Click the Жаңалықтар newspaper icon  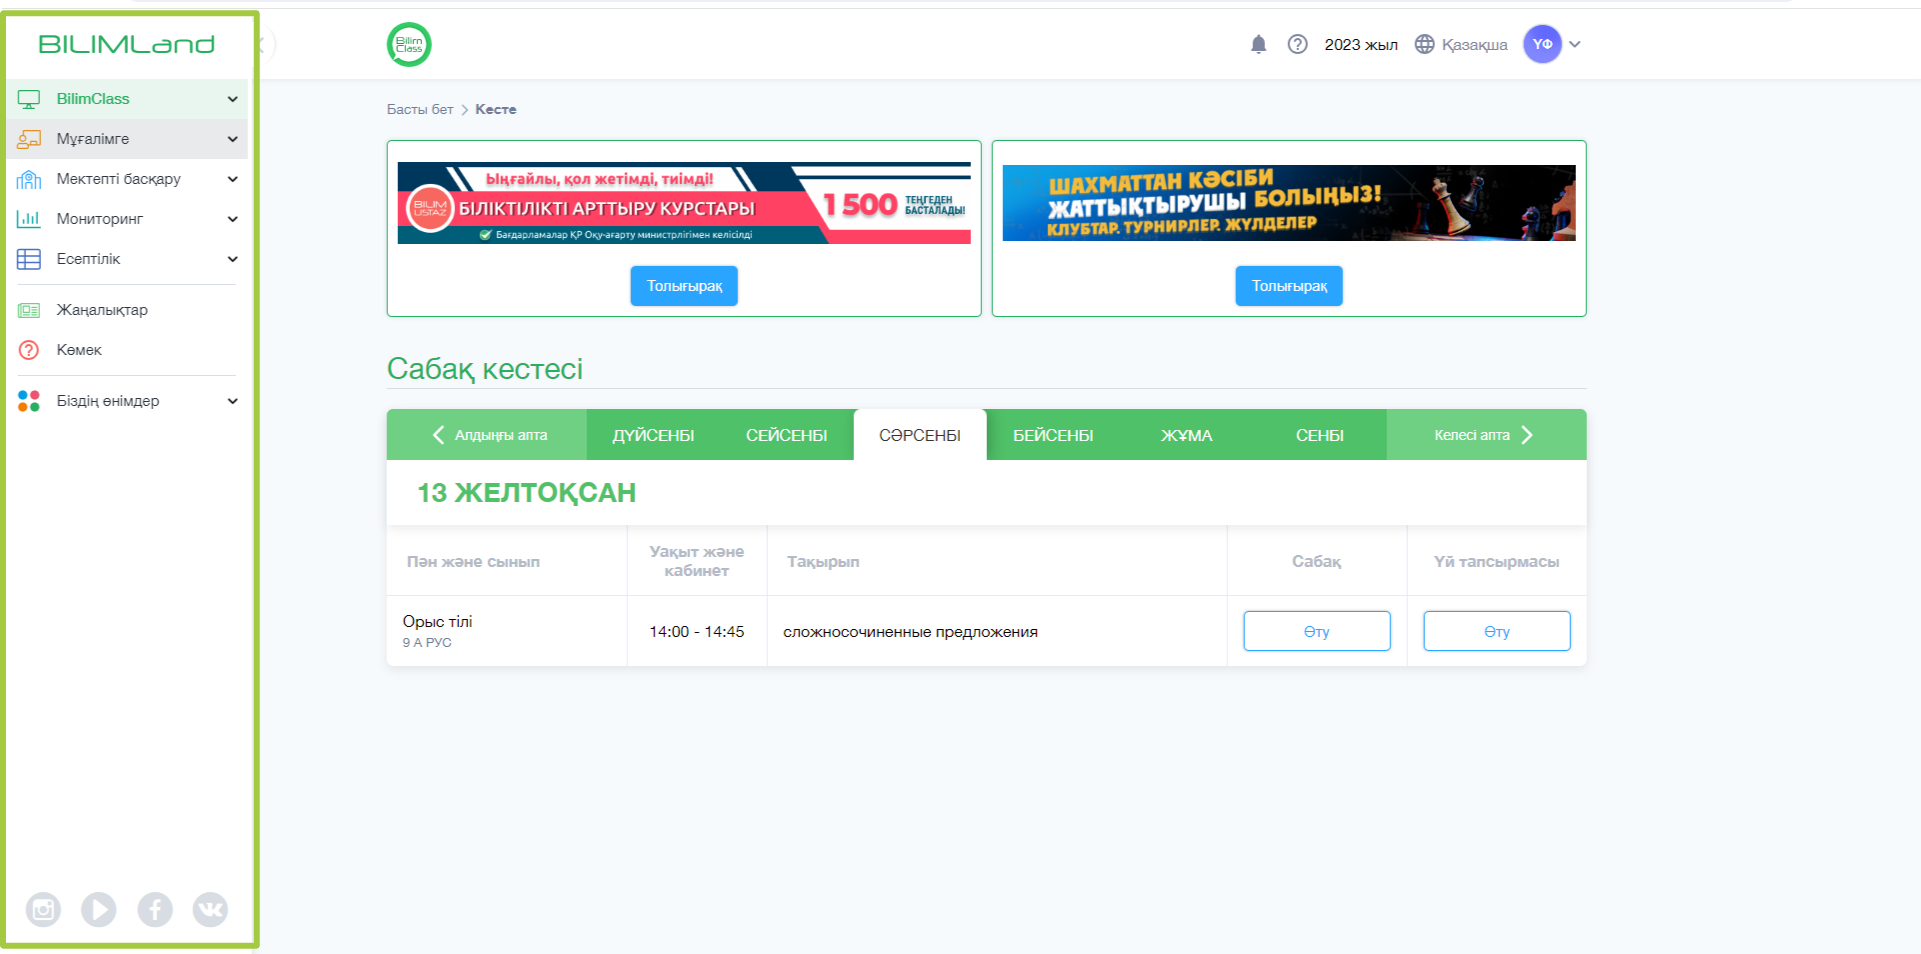pyautogui.click(x=29, y=310)
